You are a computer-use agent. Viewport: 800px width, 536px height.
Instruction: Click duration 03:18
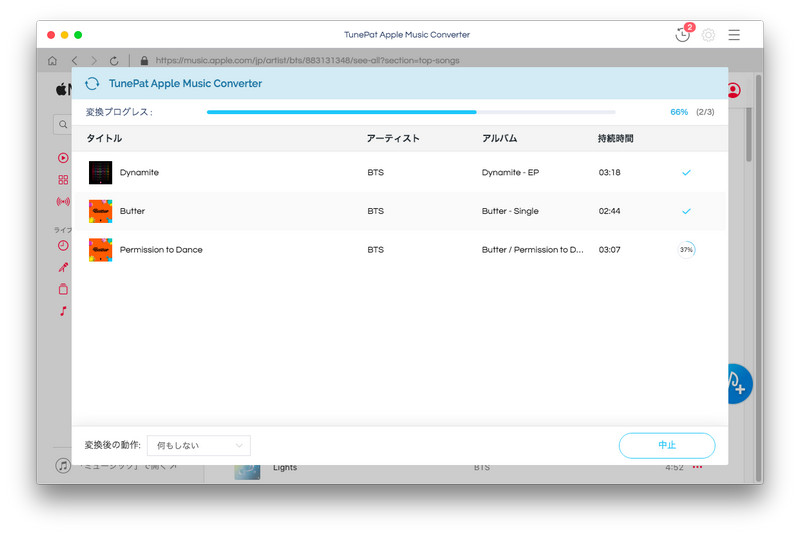coord(610,172)
